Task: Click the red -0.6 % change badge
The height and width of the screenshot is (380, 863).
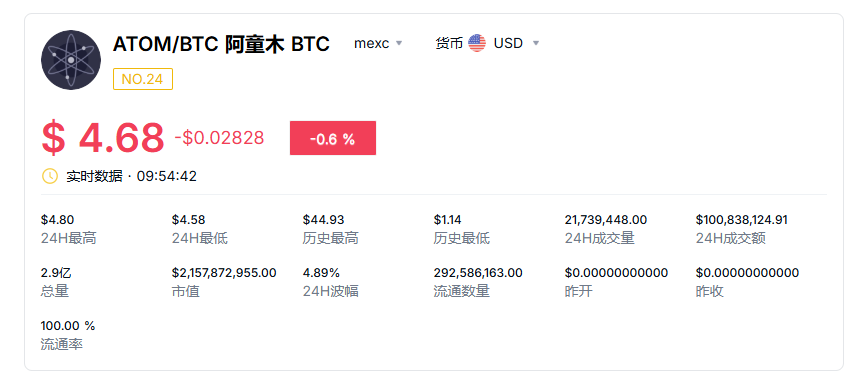Action: pyautogui.click(x=333, y=138)
